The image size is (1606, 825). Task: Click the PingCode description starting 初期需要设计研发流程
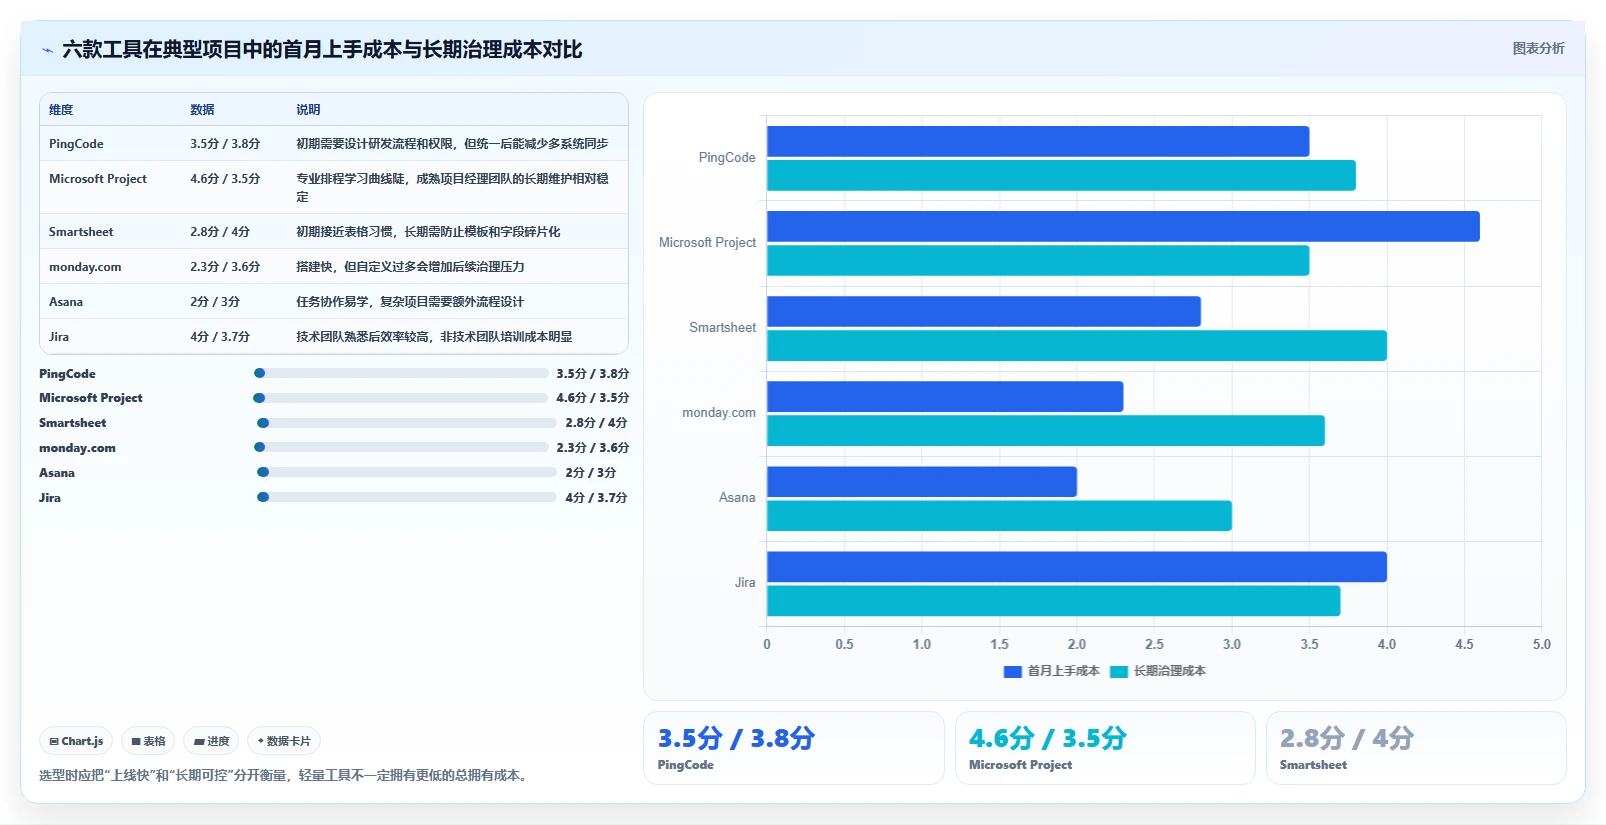click(452, 143)
